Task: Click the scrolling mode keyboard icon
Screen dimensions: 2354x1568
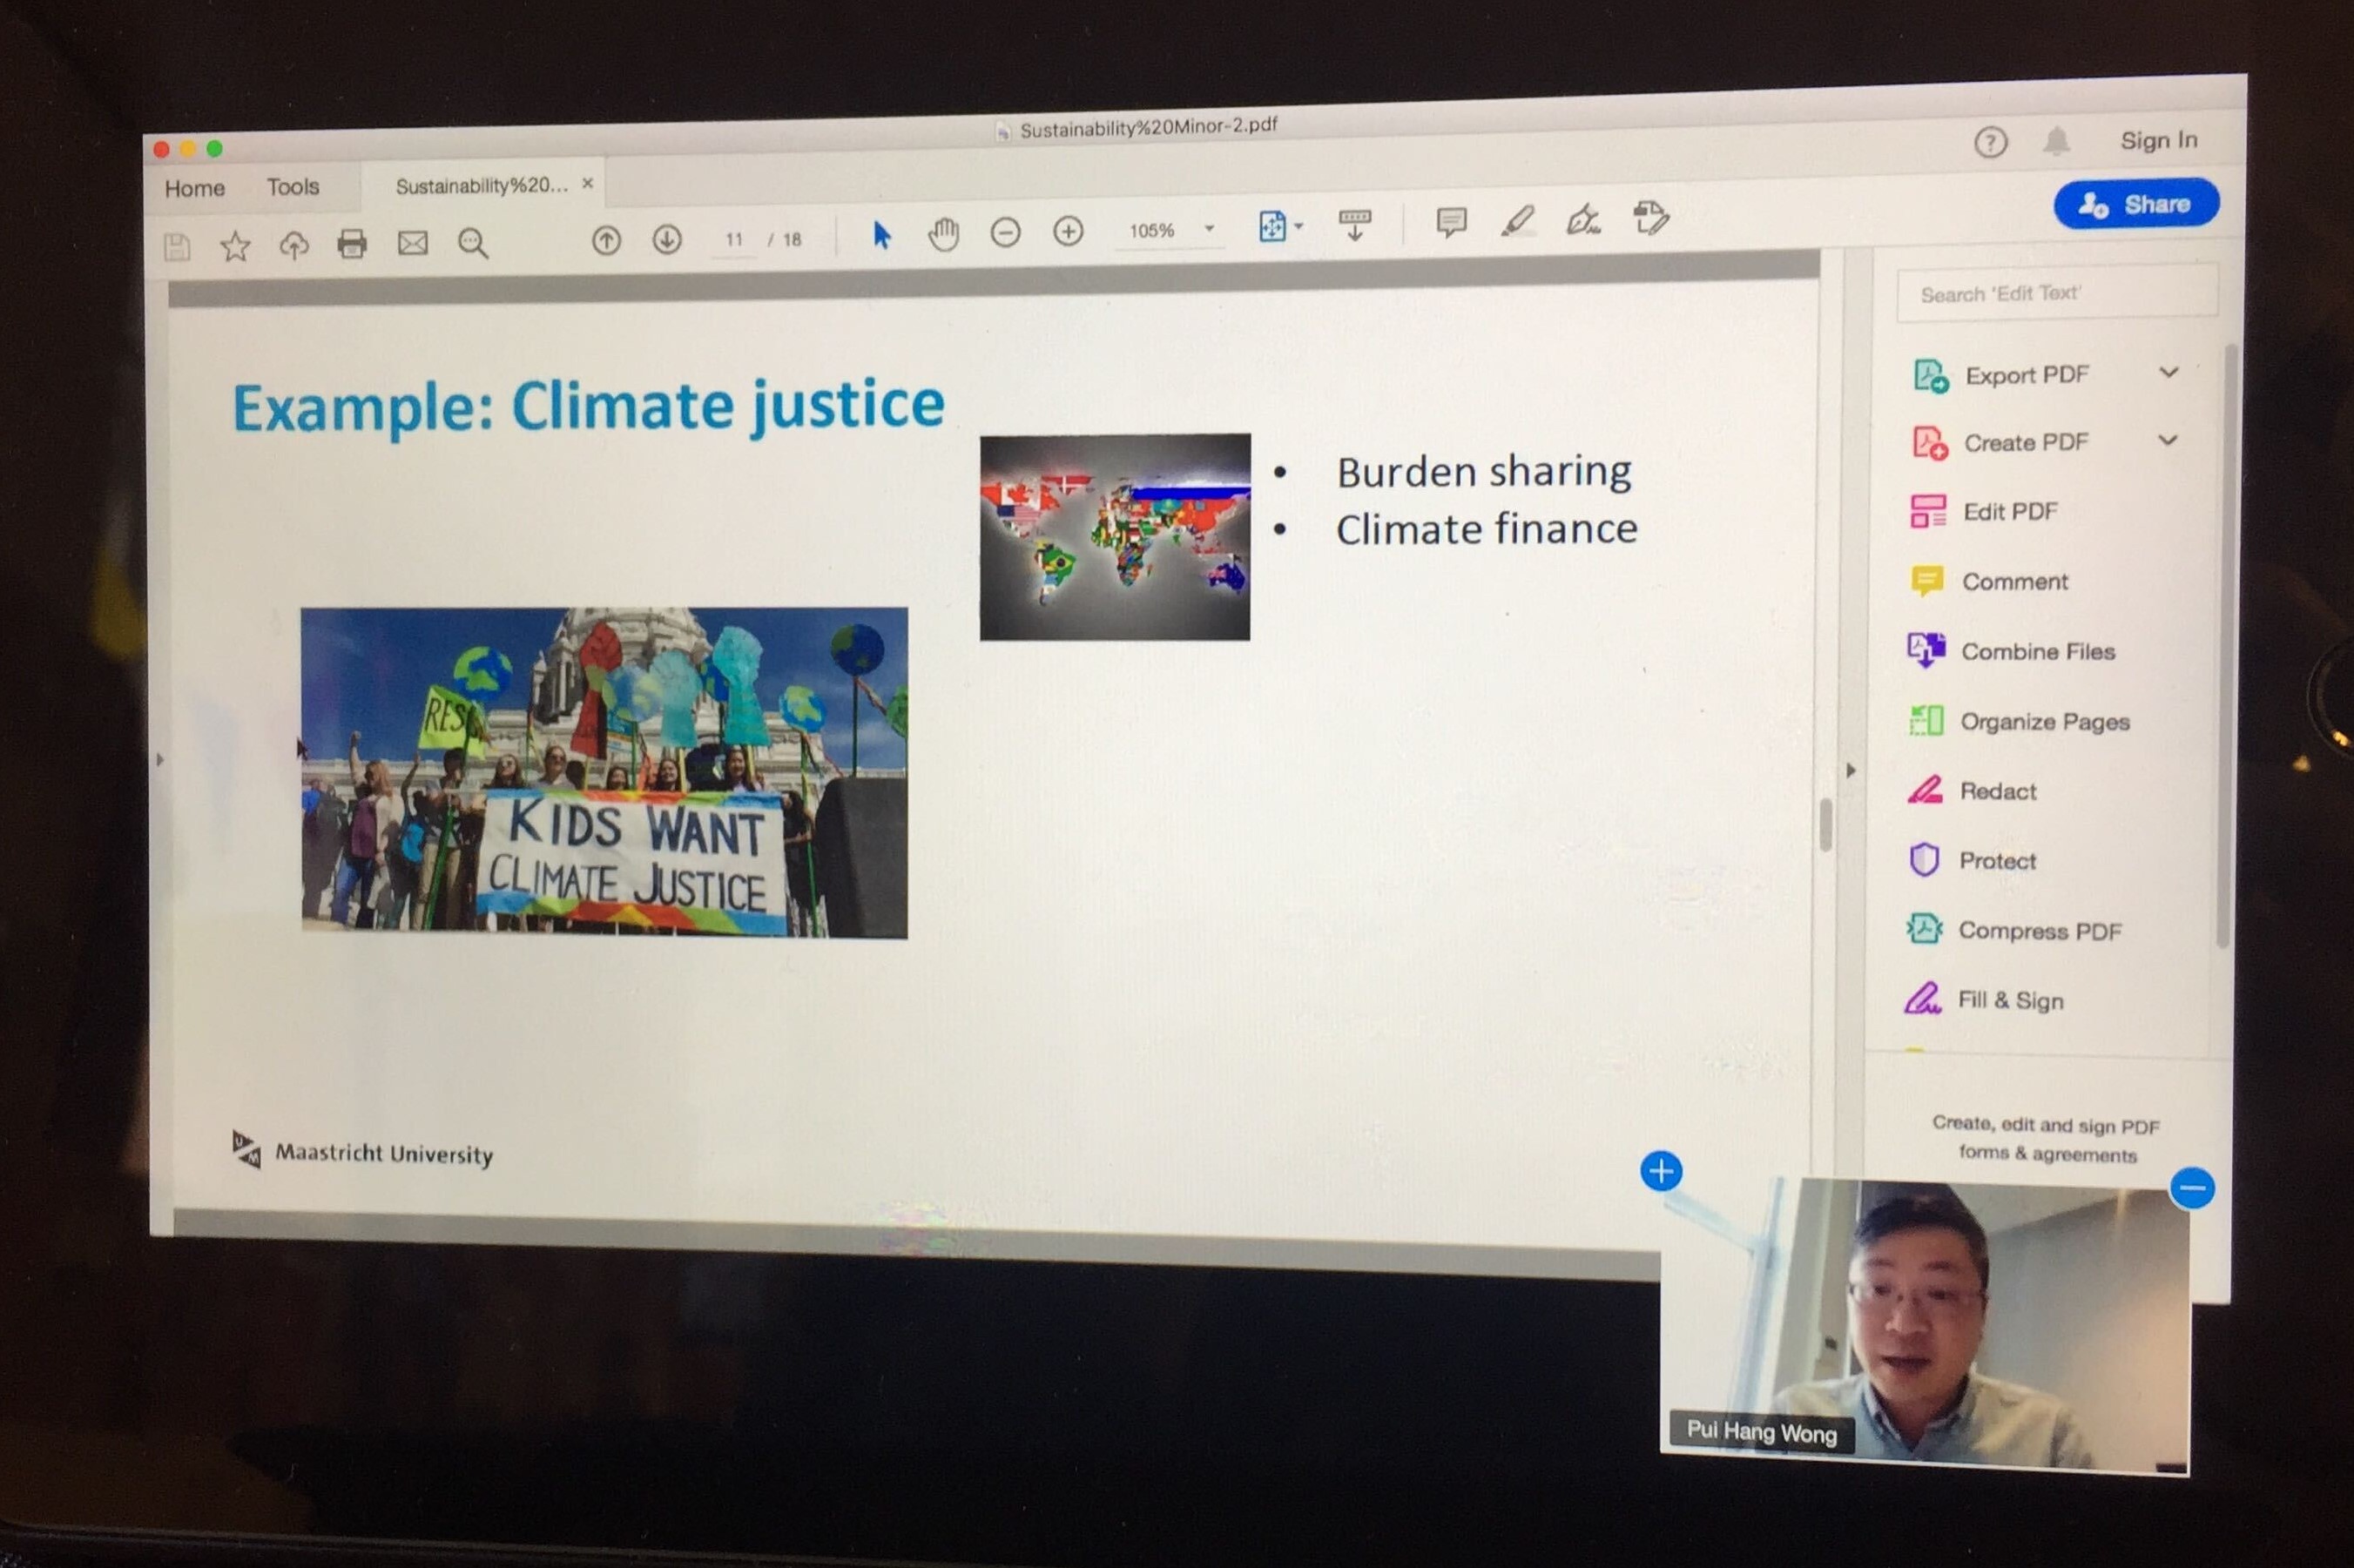Action: [x=1355, y=225]
